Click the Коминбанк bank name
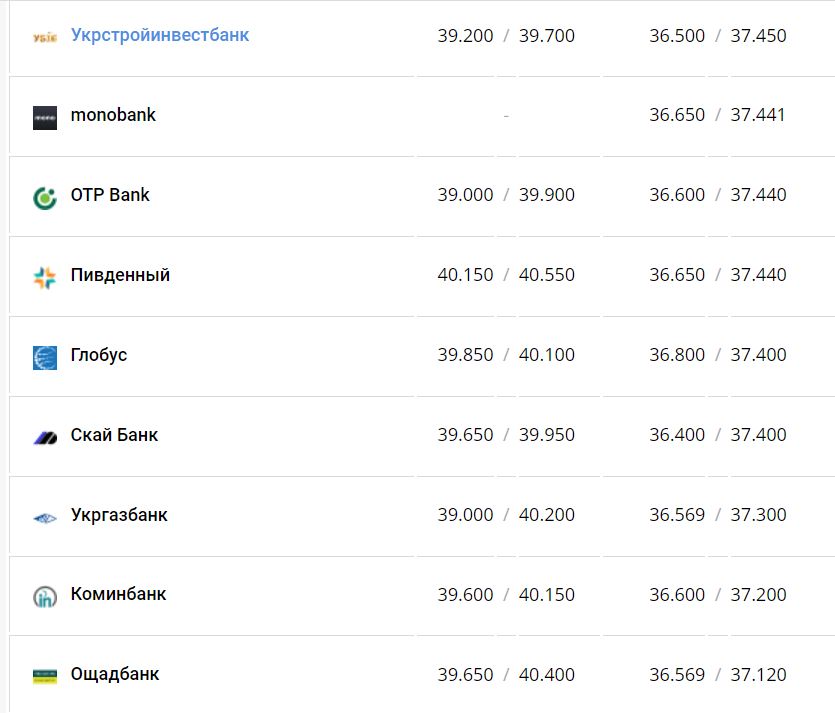Viewport: 835px width, 713px height. click(x=118, y=594)
